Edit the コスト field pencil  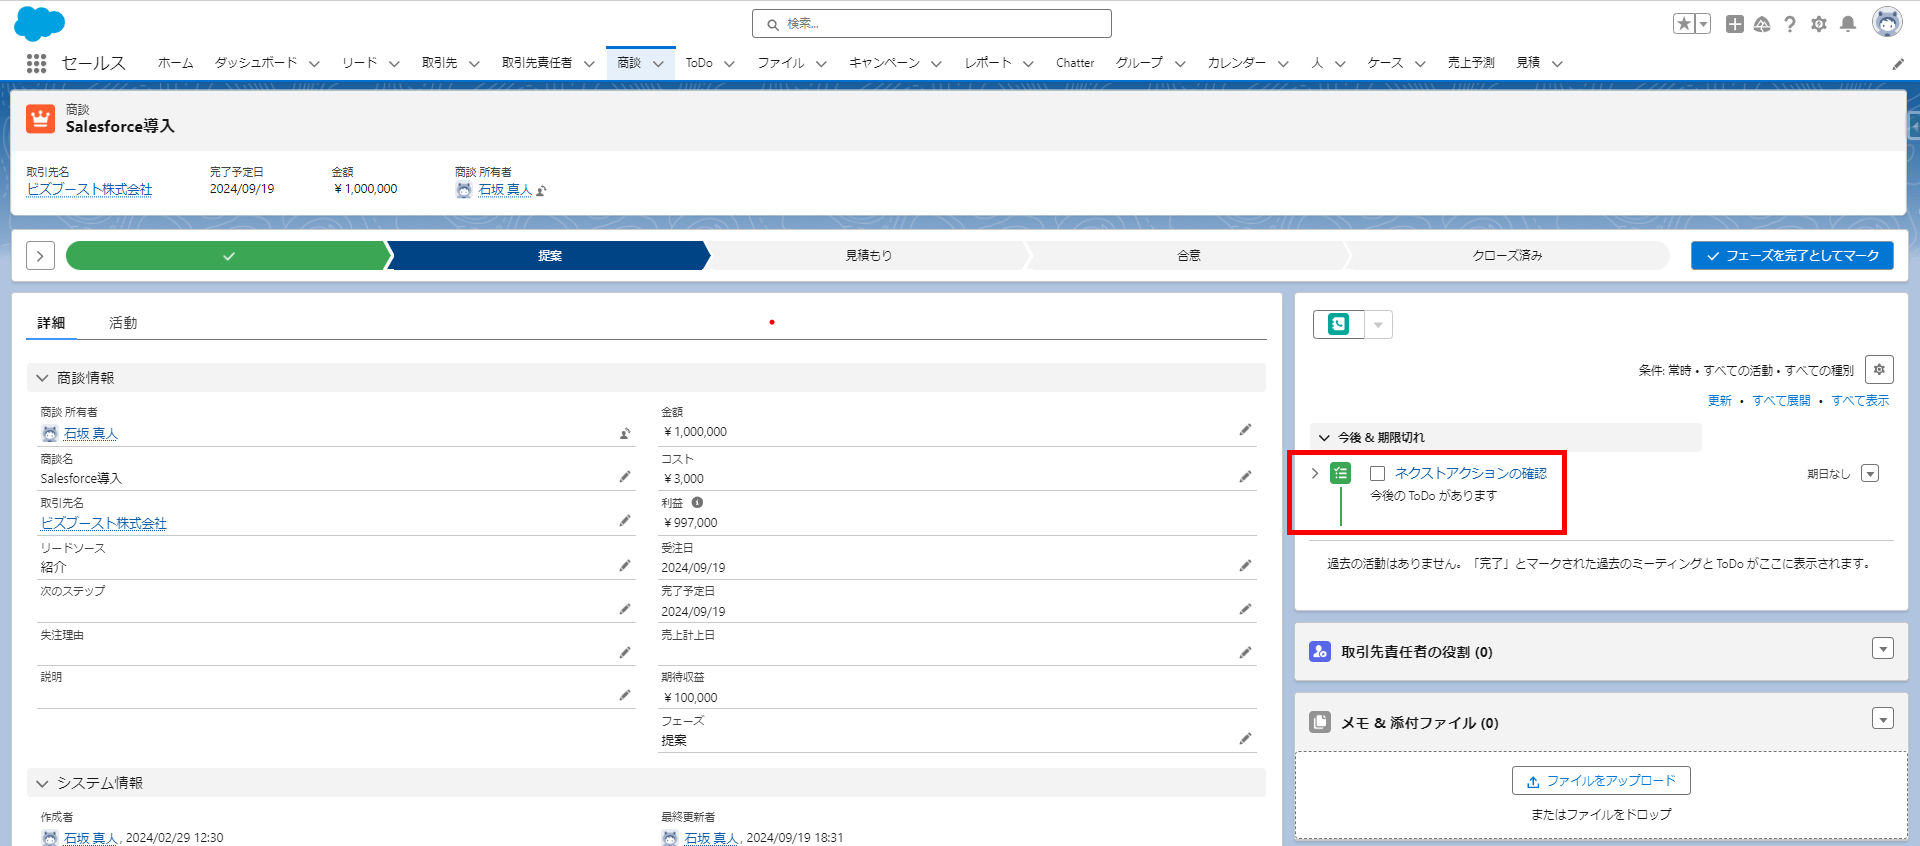(1245, 477)
